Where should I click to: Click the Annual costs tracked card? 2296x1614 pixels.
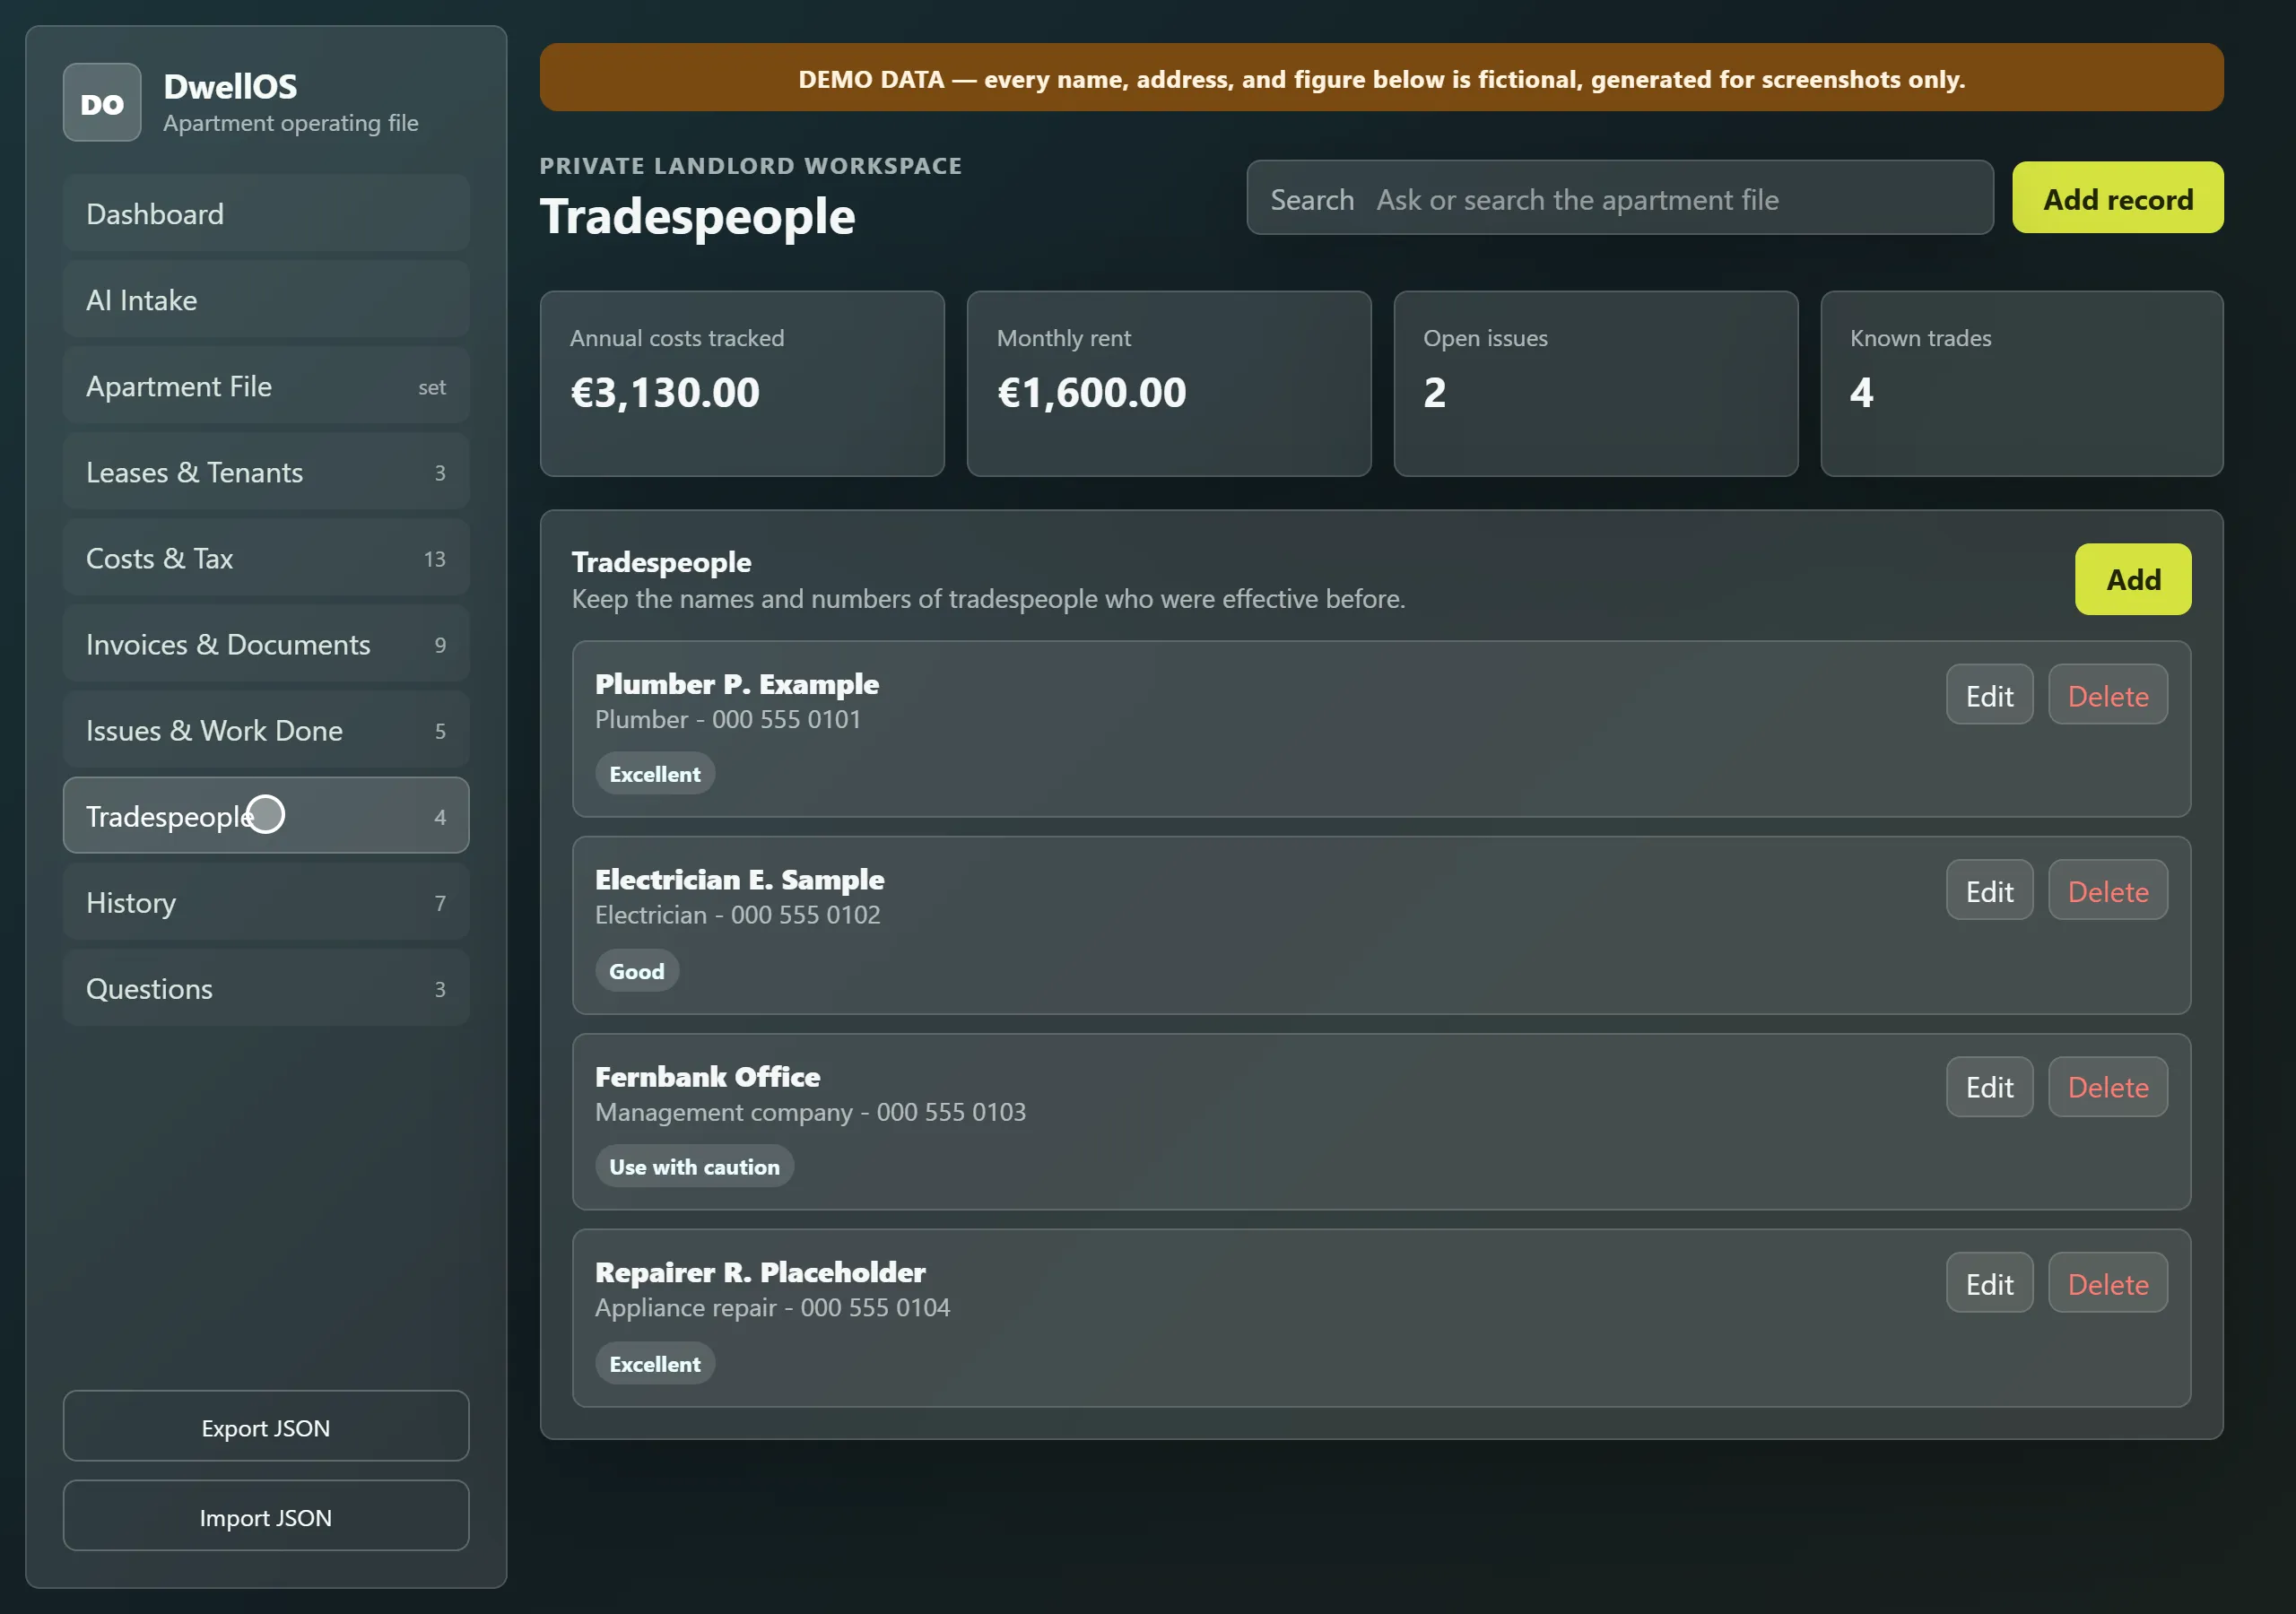click(742, 384)
